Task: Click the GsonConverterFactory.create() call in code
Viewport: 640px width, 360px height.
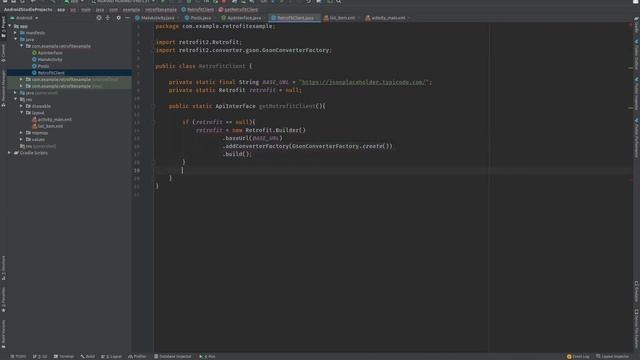Action: click(x=342, y=146)
